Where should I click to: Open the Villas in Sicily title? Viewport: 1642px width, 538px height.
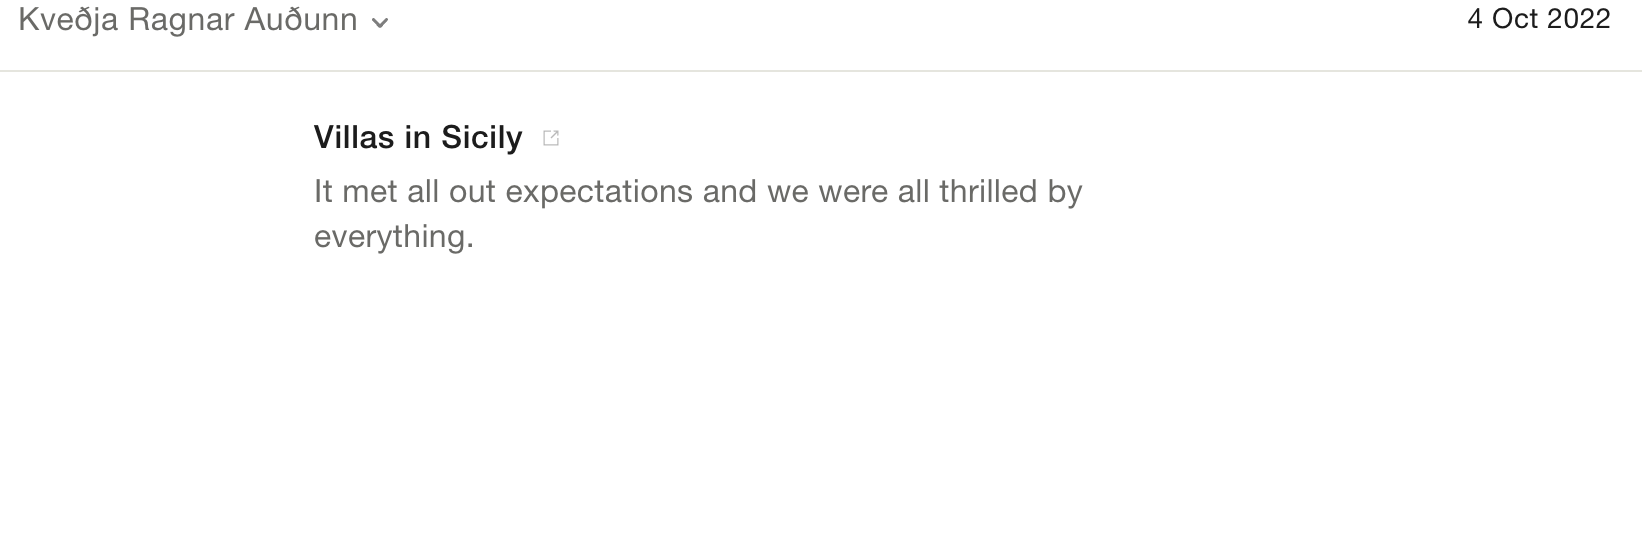click(418, 137)
